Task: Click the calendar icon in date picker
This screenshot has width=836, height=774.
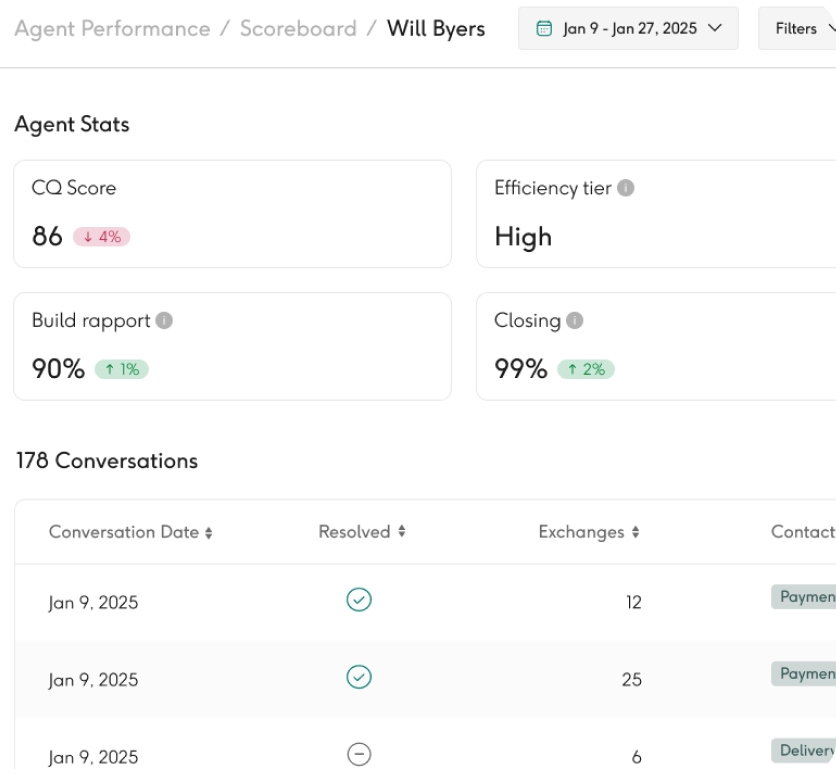Action: click(x=545, y=29)
